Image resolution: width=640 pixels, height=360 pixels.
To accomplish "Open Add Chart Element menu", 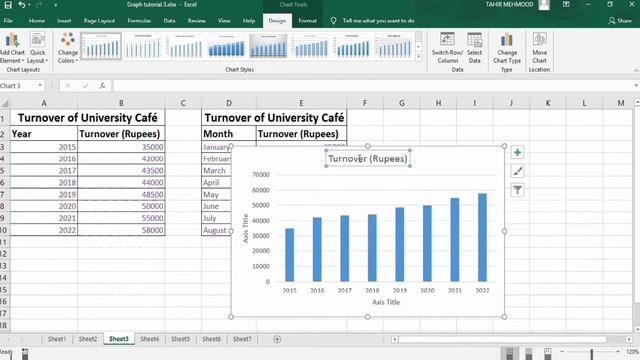I will click(x=12, y=48).
